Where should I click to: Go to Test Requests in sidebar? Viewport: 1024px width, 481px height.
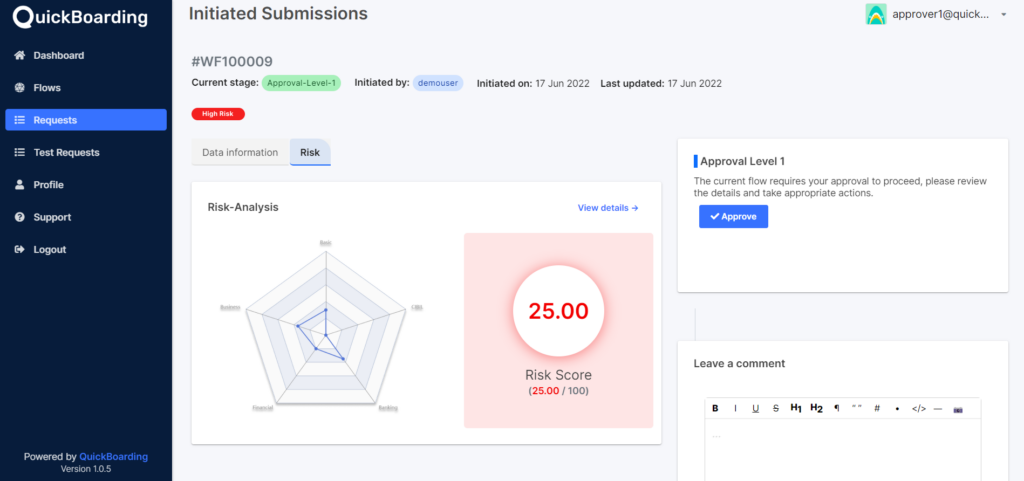click(x=66, y=152)
